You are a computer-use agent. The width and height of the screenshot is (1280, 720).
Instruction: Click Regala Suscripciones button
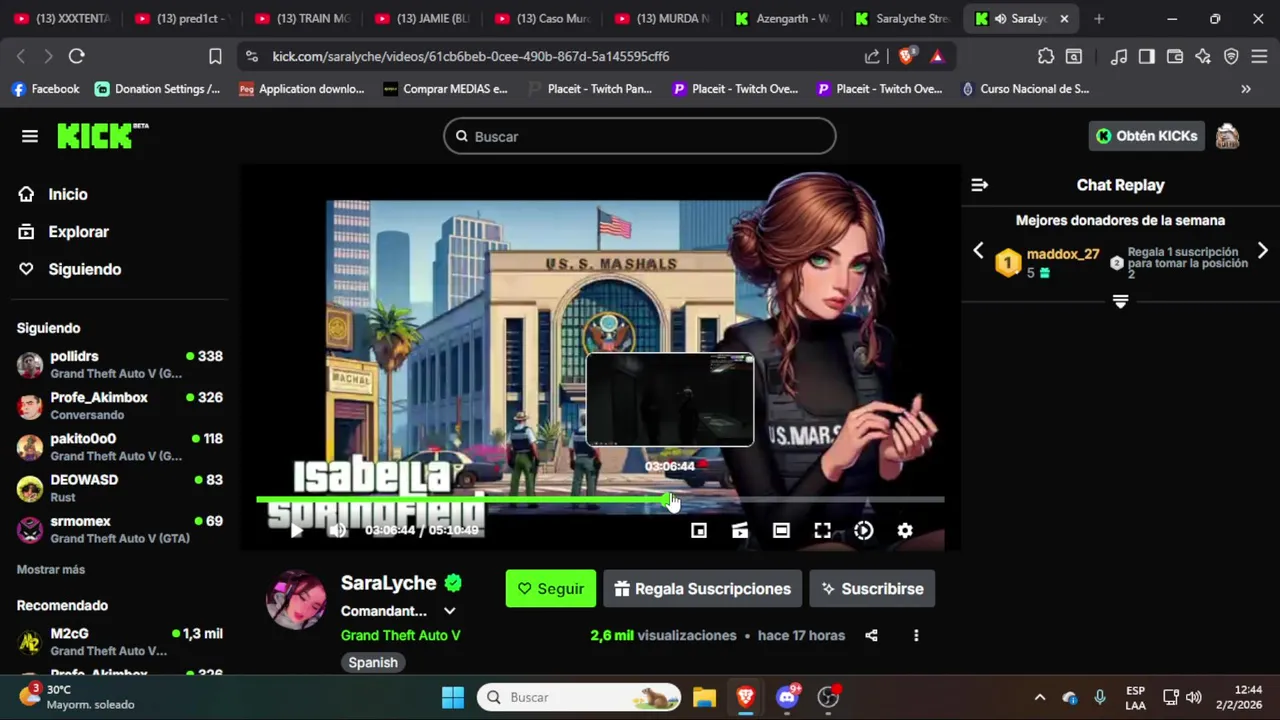pyautogui.click(x=703, y=589)
